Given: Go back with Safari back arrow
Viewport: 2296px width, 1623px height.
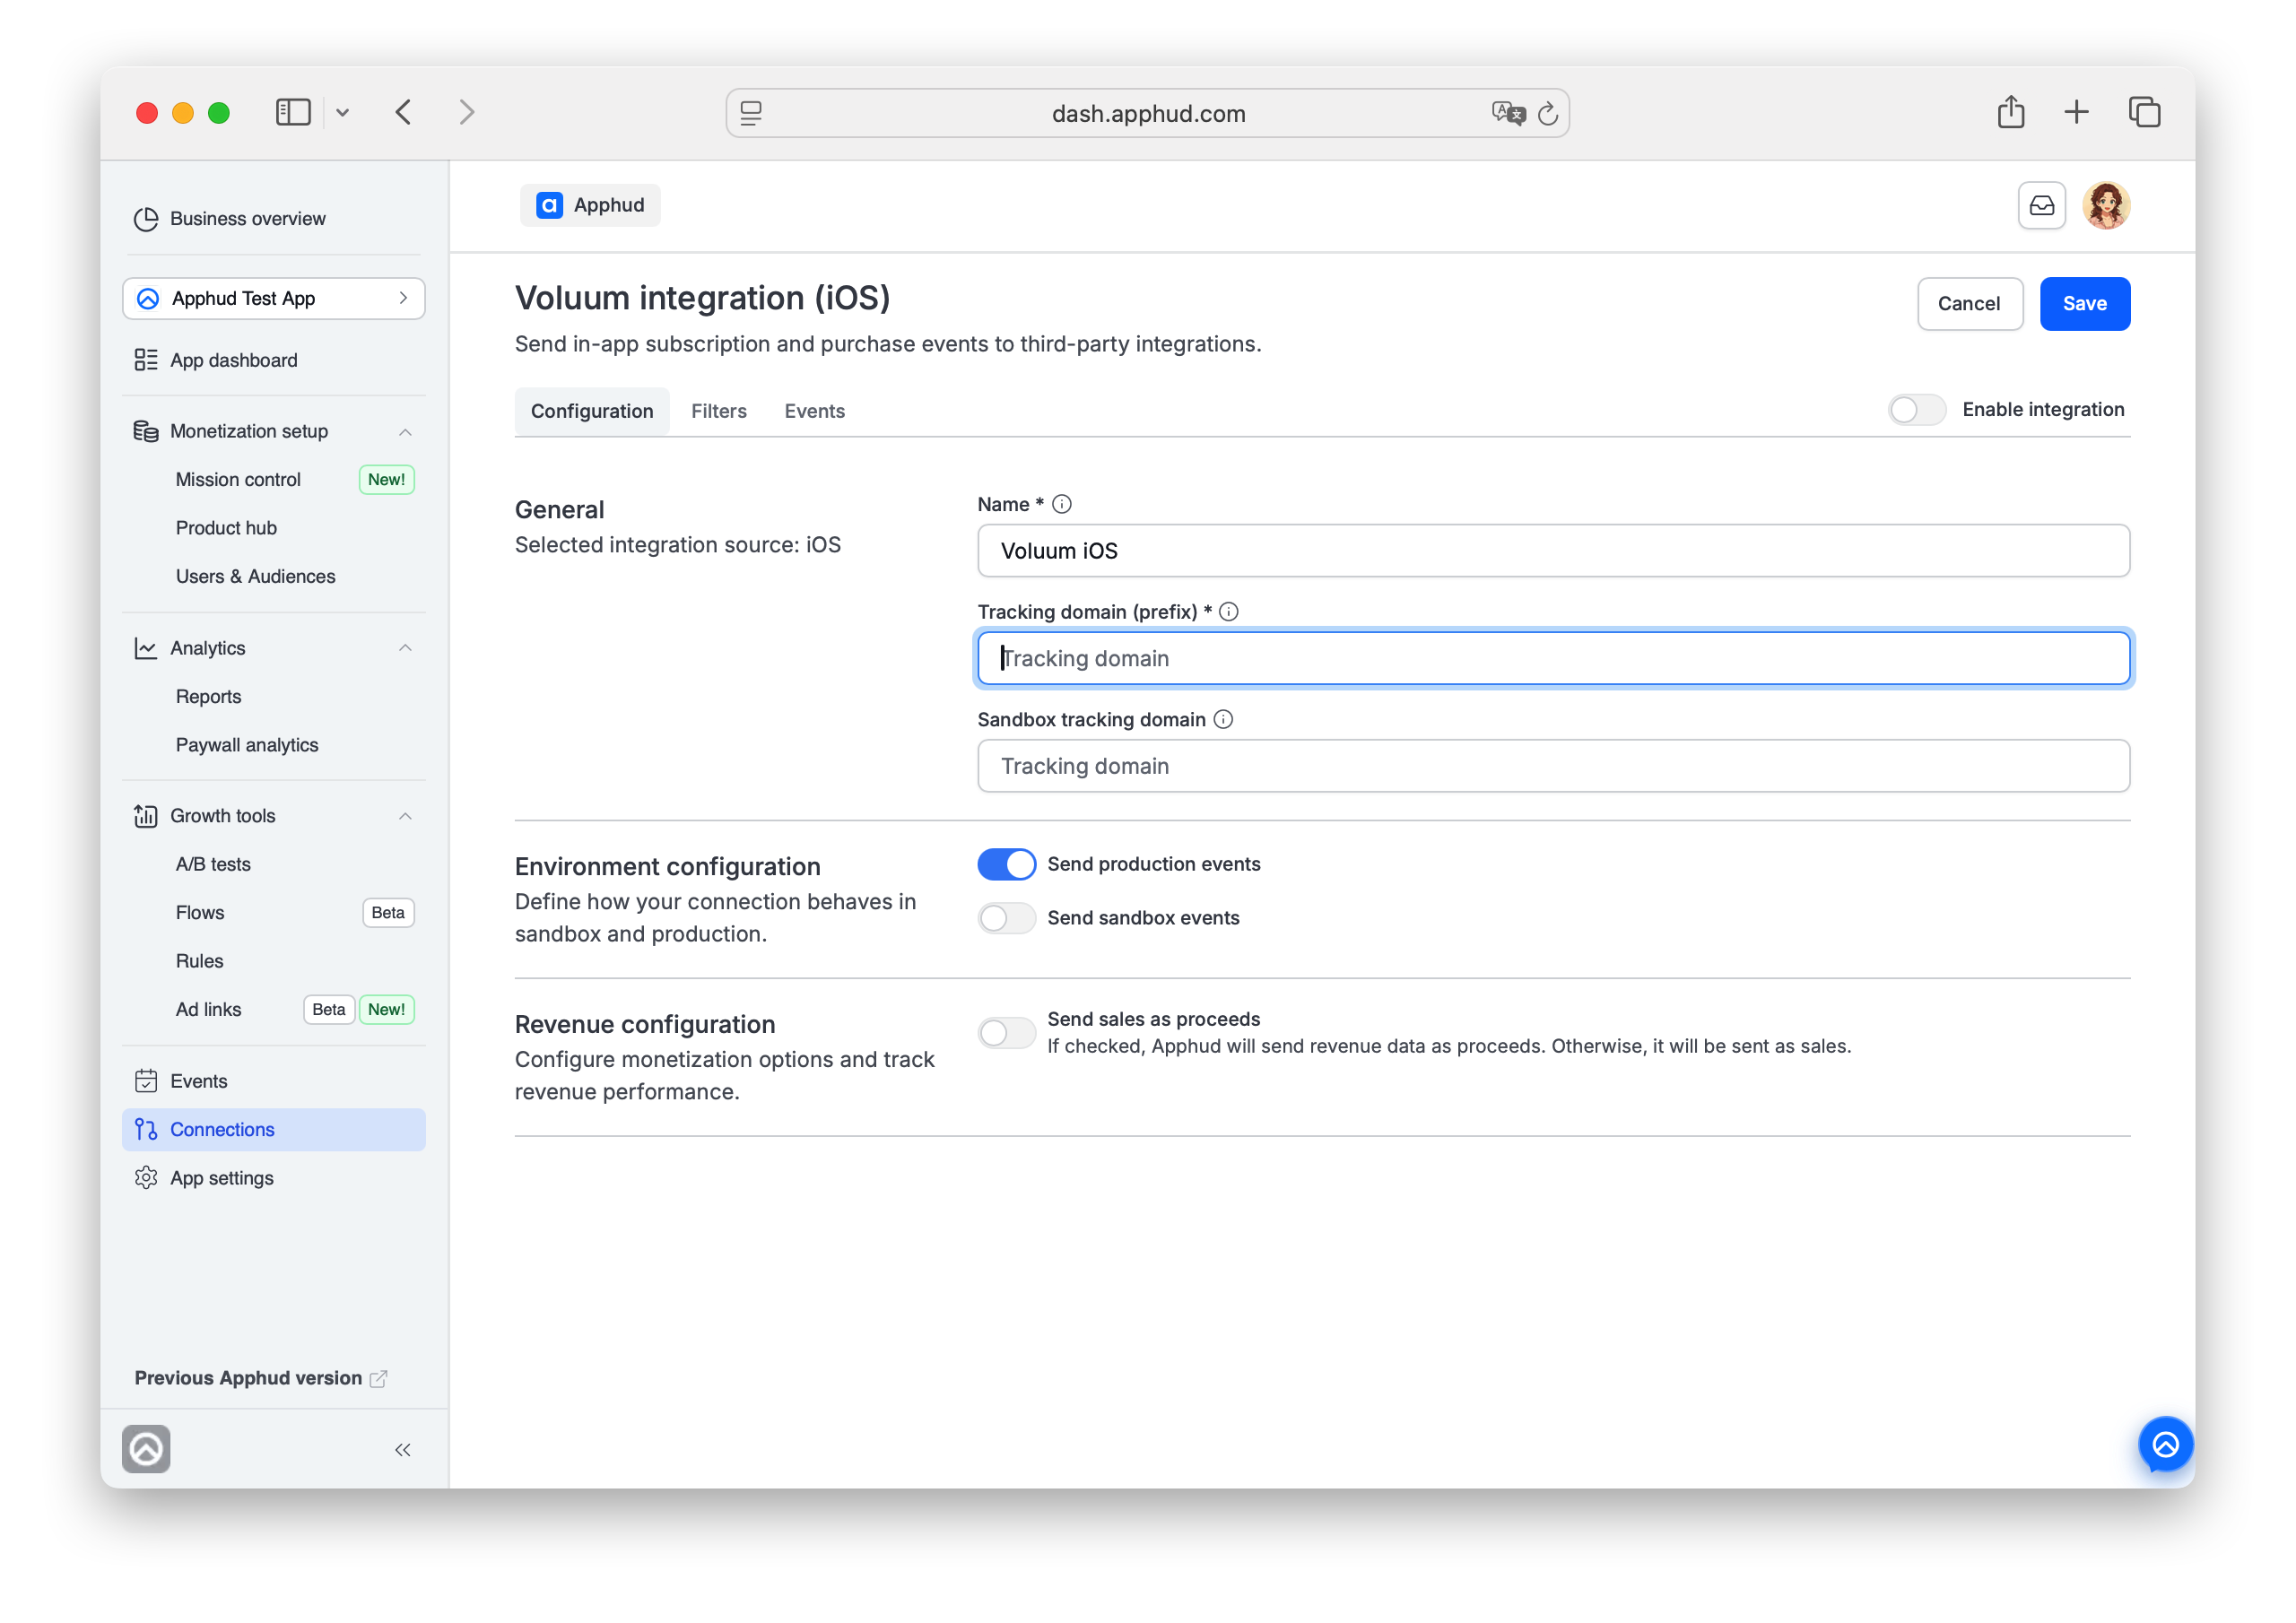Looking at the screenshot, I should click(x=403, y=112).
